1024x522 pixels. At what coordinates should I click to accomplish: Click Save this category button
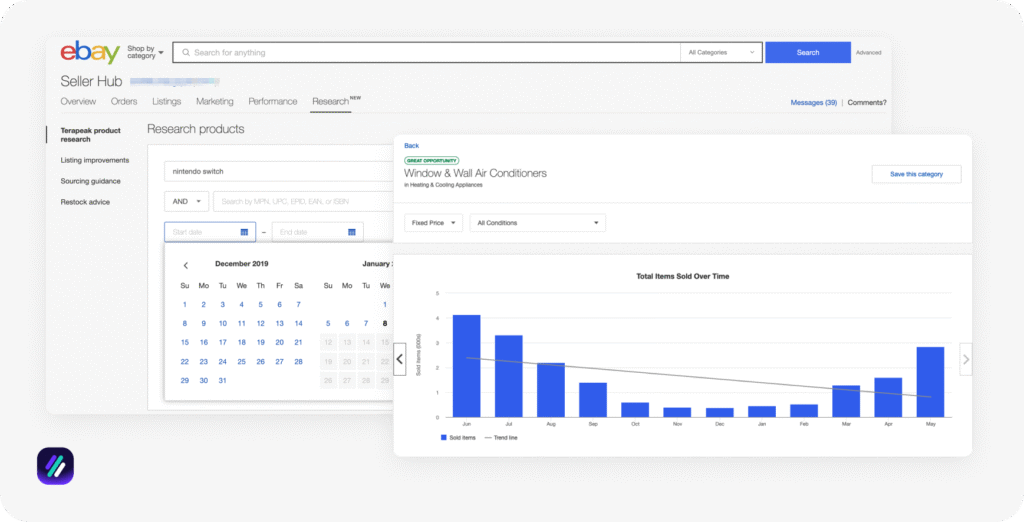(916, 174)
